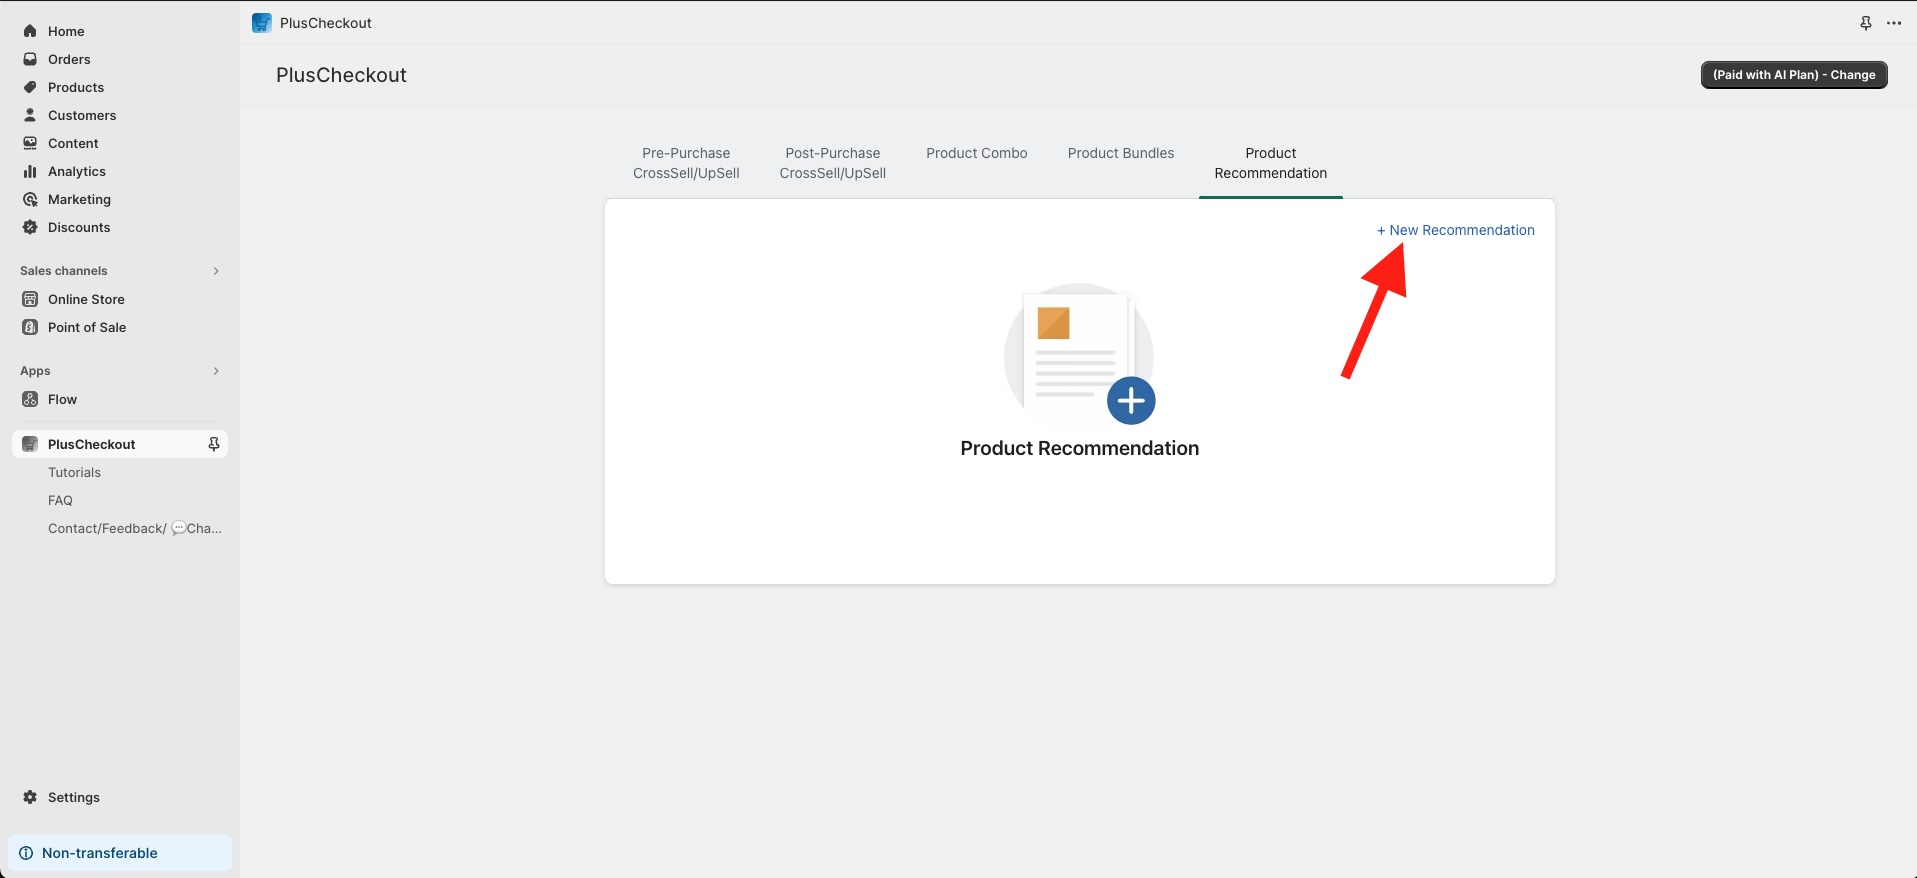Click the Discounts badge icon

[30, 227]
